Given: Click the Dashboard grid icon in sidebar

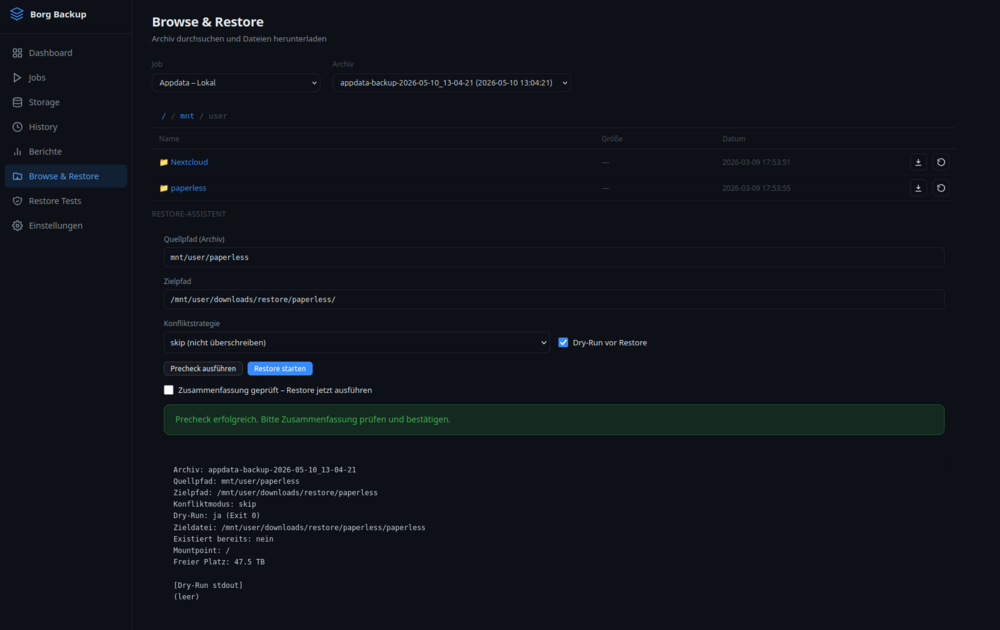Looking at the screenshot, I should pyautogui.click(x=17, y=53).
